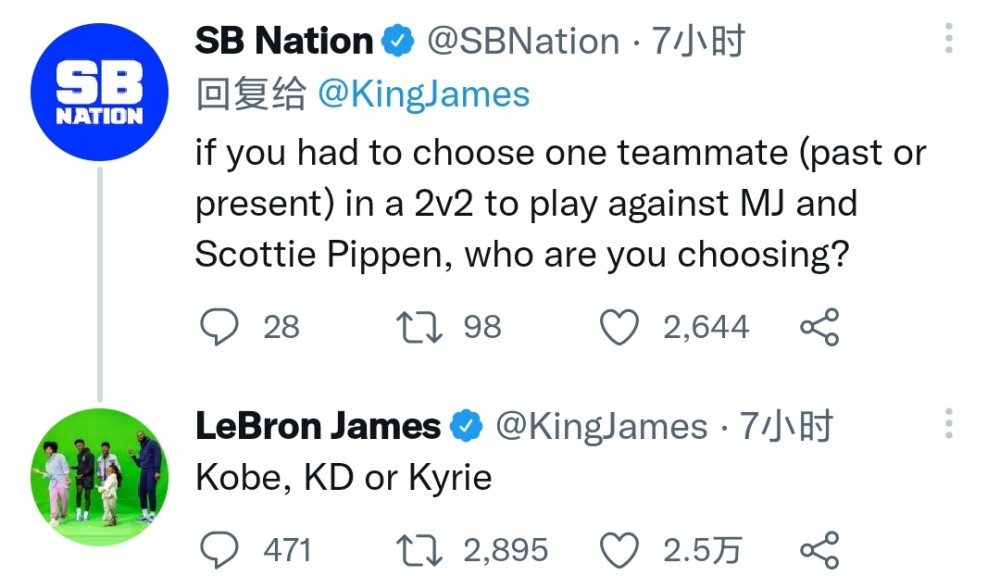Reply to LeBron James tweet
Viewport: 1000px width, 576px height.
click(x=219, y=550)
